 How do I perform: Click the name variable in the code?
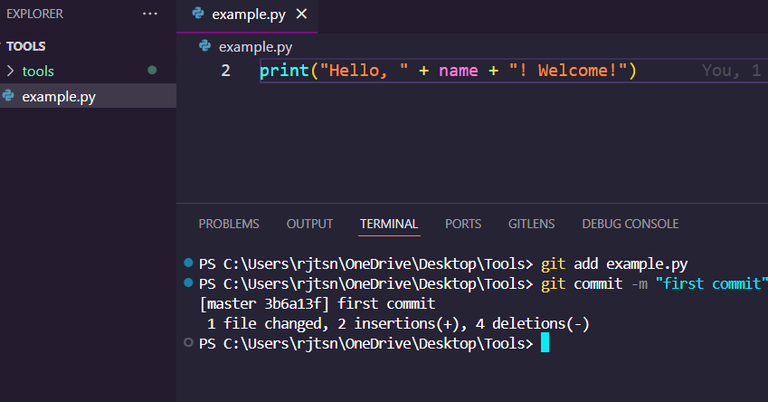(458, 71)
